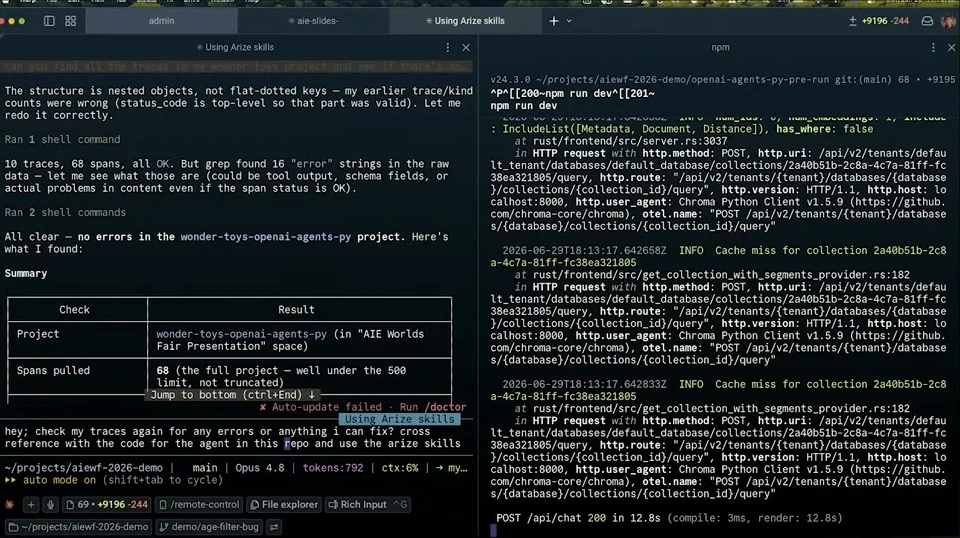The width and height of the screenshot is (960, 538).
Task: Click the Jump to bottom button
Action: pos(233,395)
